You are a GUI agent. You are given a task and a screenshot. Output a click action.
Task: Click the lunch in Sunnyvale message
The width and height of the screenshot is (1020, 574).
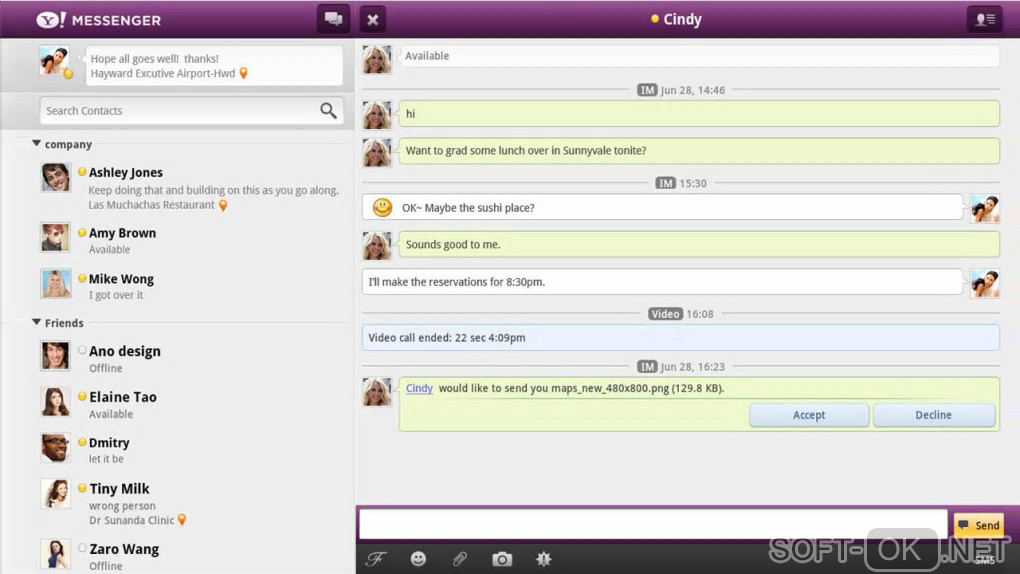(x=699, y=151)
